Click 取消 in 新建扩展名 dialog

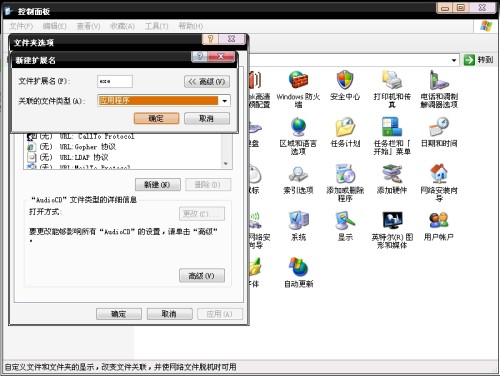click(207, 118)
